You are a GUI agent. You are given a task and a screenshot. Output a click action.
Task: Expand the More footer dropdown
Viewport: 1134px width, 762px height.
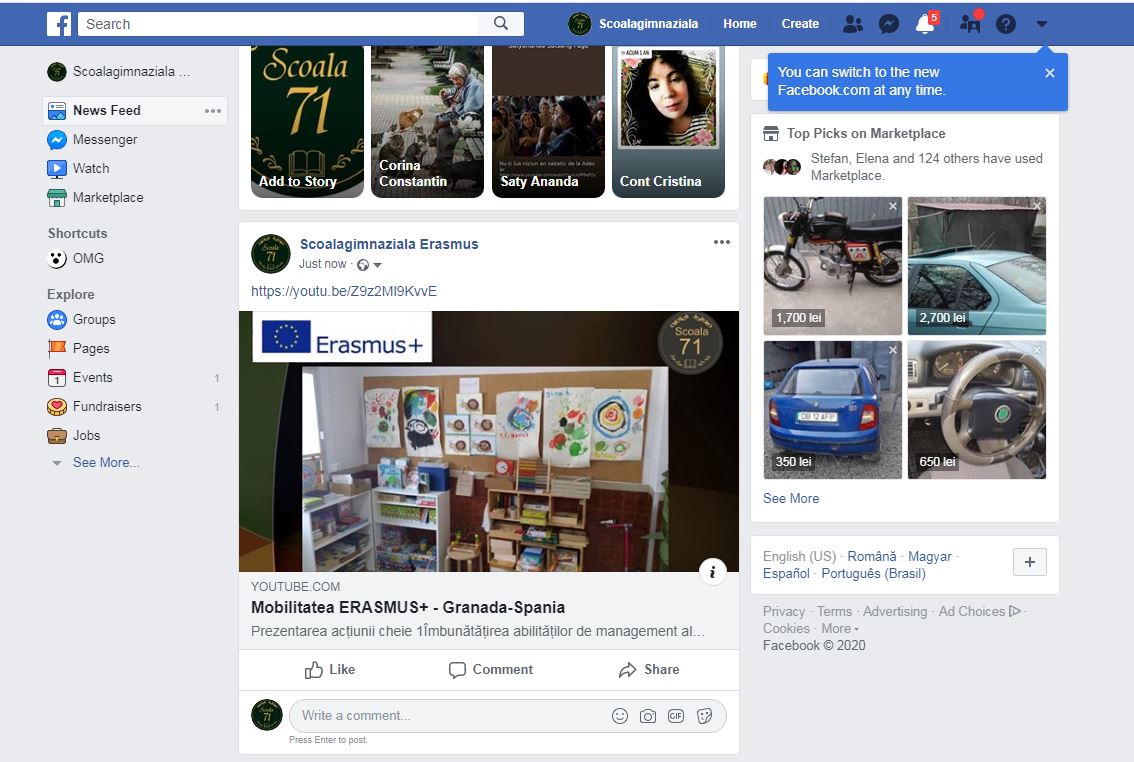coord(840,628)
